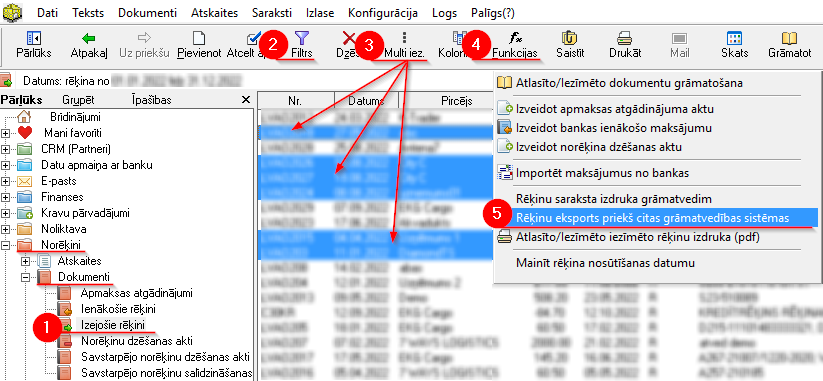Select Norēķinu dzēšanas akti item
This screenshot has height=381, width=823.
[x=137, y=341]
